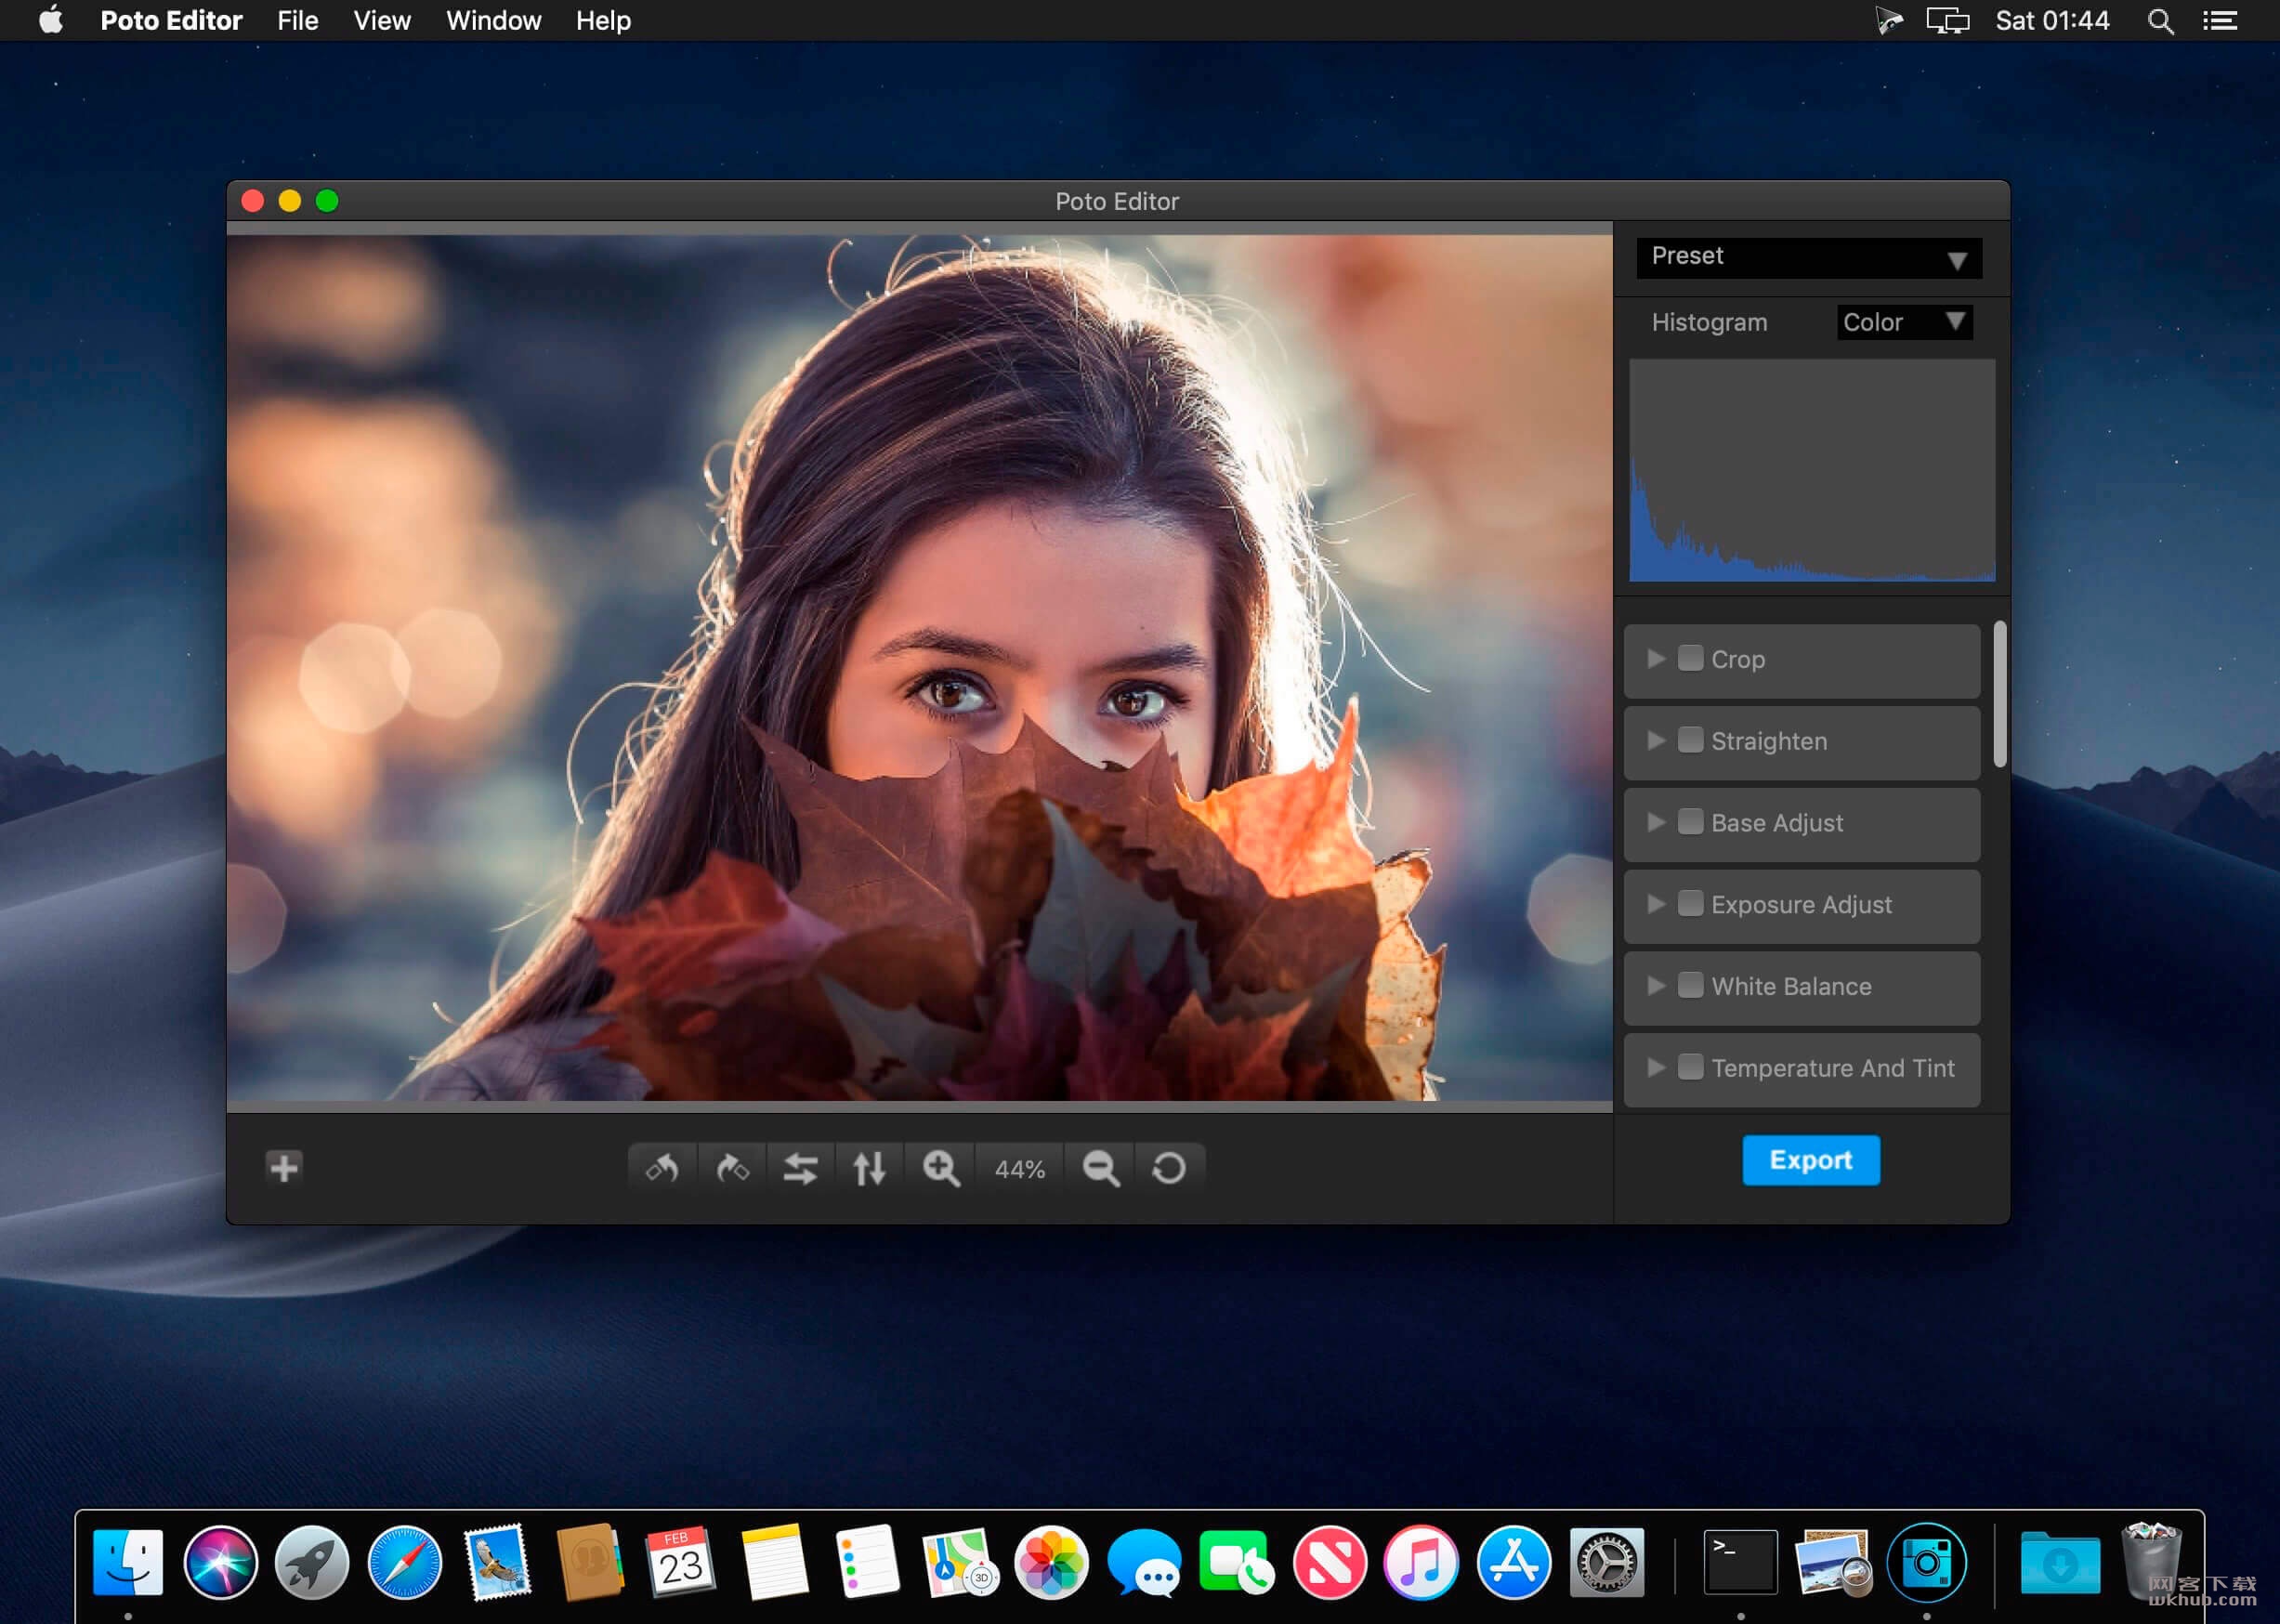This screenshot has width=2280, height=1624.
Task: Click Poto Editor camera icon in Dock
Action: 1926,1562
